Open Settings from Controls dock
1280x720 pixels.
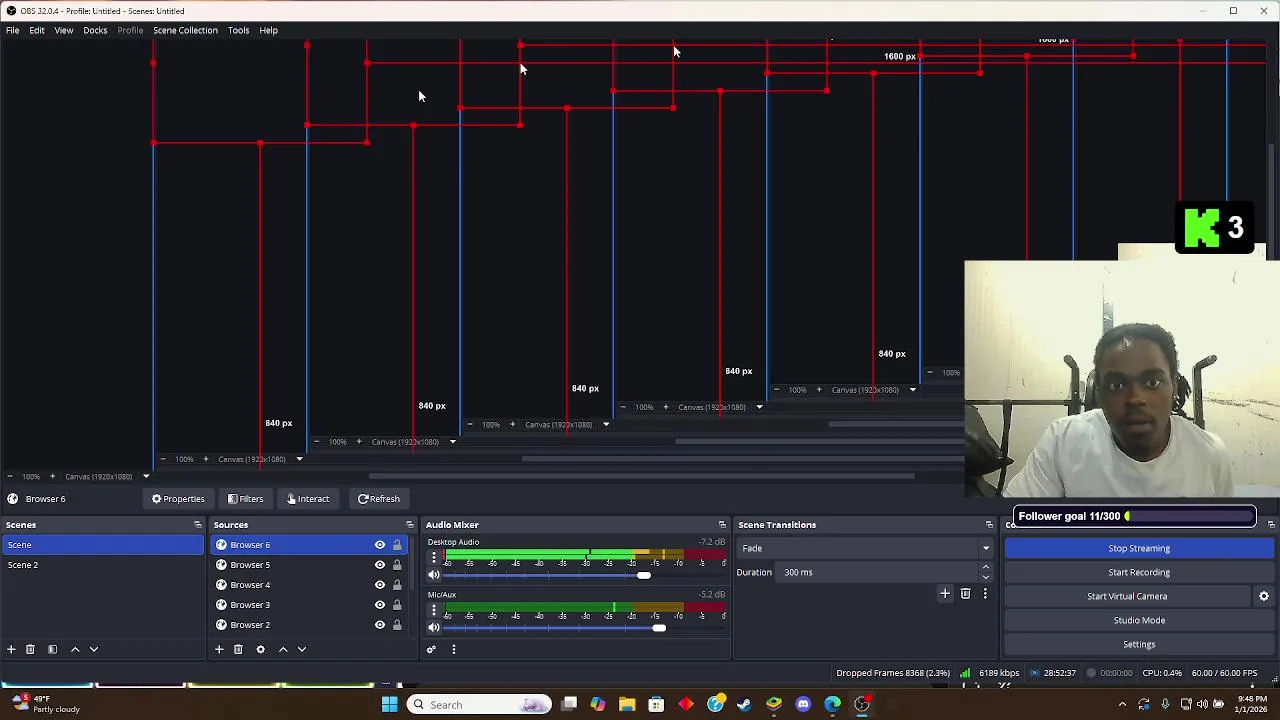click(x=1139, y=644)
